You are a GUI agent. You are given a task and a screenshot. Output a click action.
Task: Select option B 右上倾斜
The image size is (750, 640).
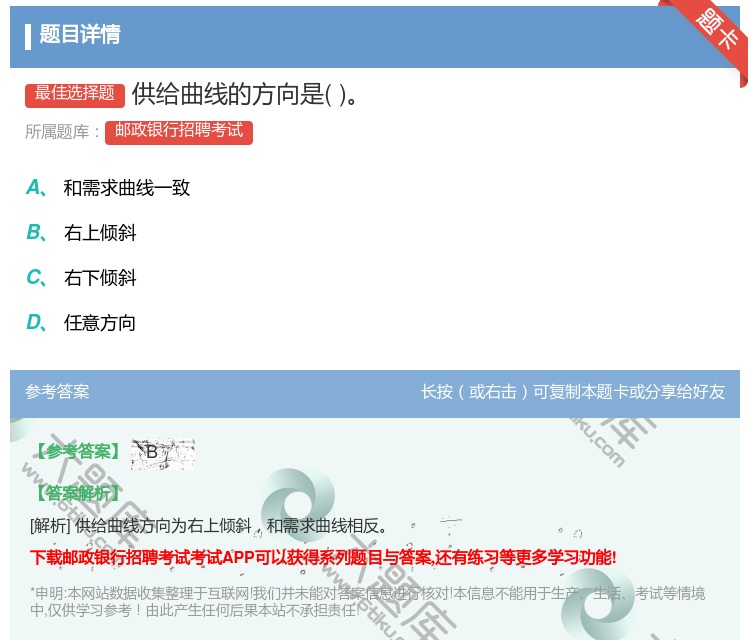coord(81,232)
